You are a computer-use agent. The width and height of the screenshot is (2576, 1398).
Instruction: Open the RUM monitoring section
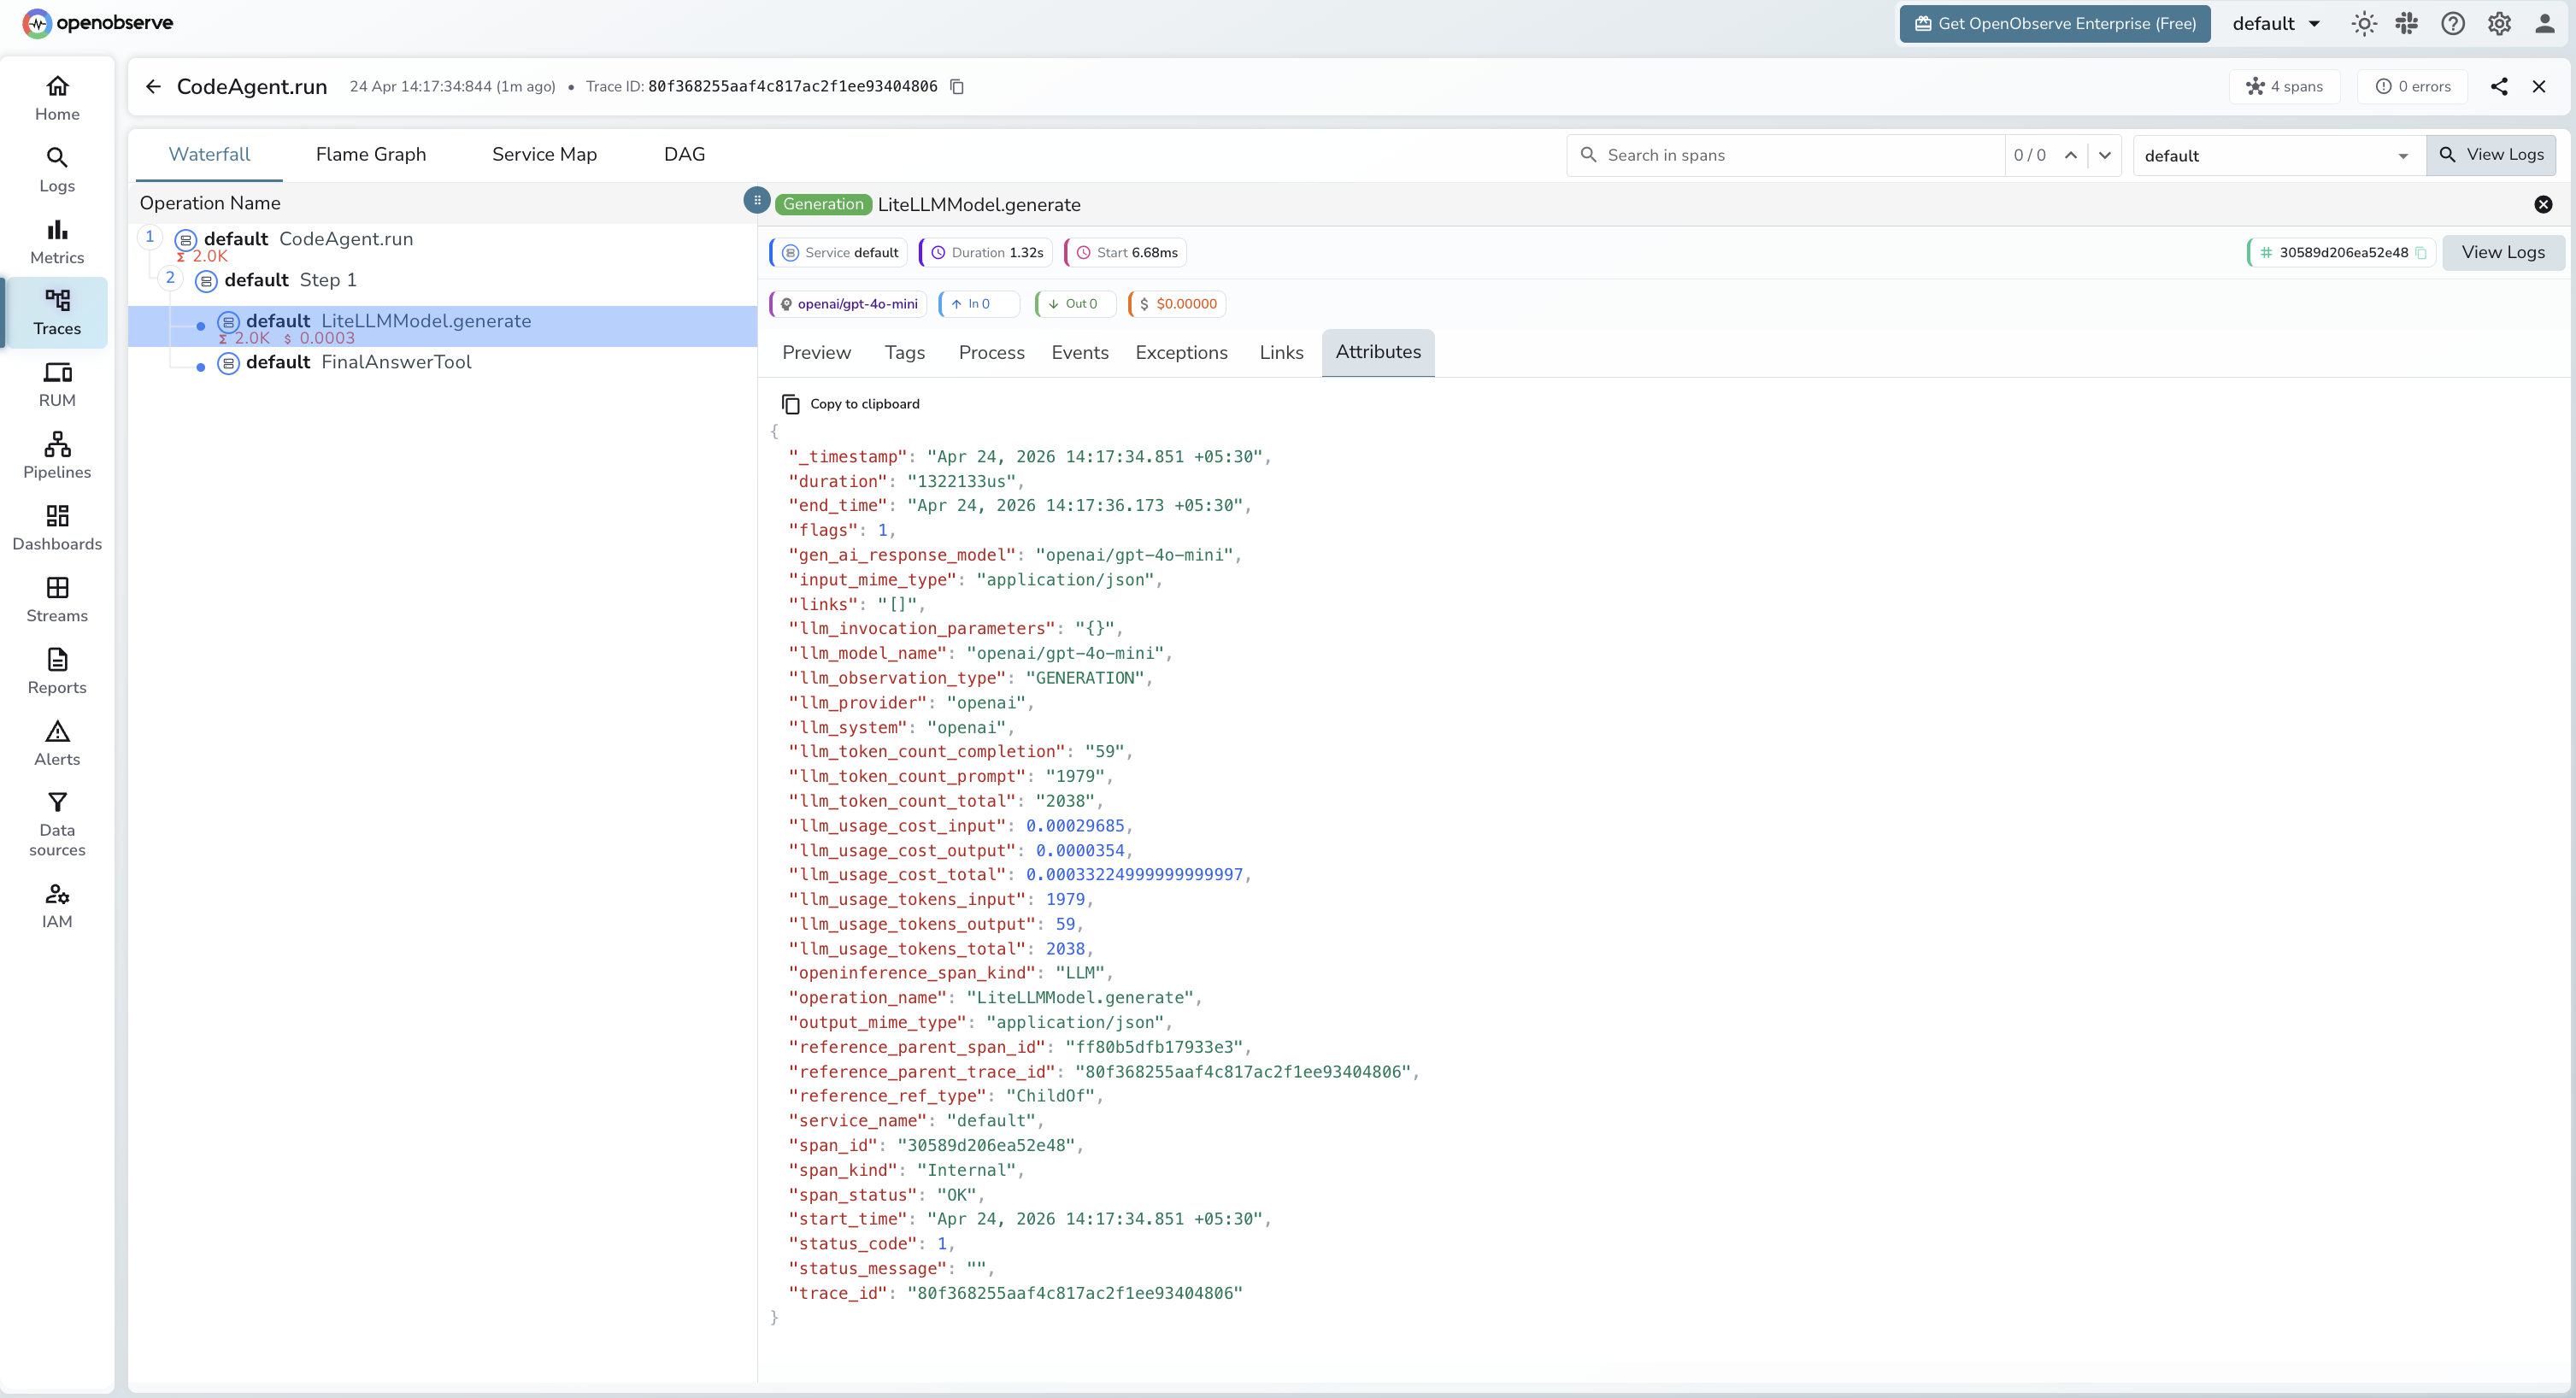pos(56,384)
